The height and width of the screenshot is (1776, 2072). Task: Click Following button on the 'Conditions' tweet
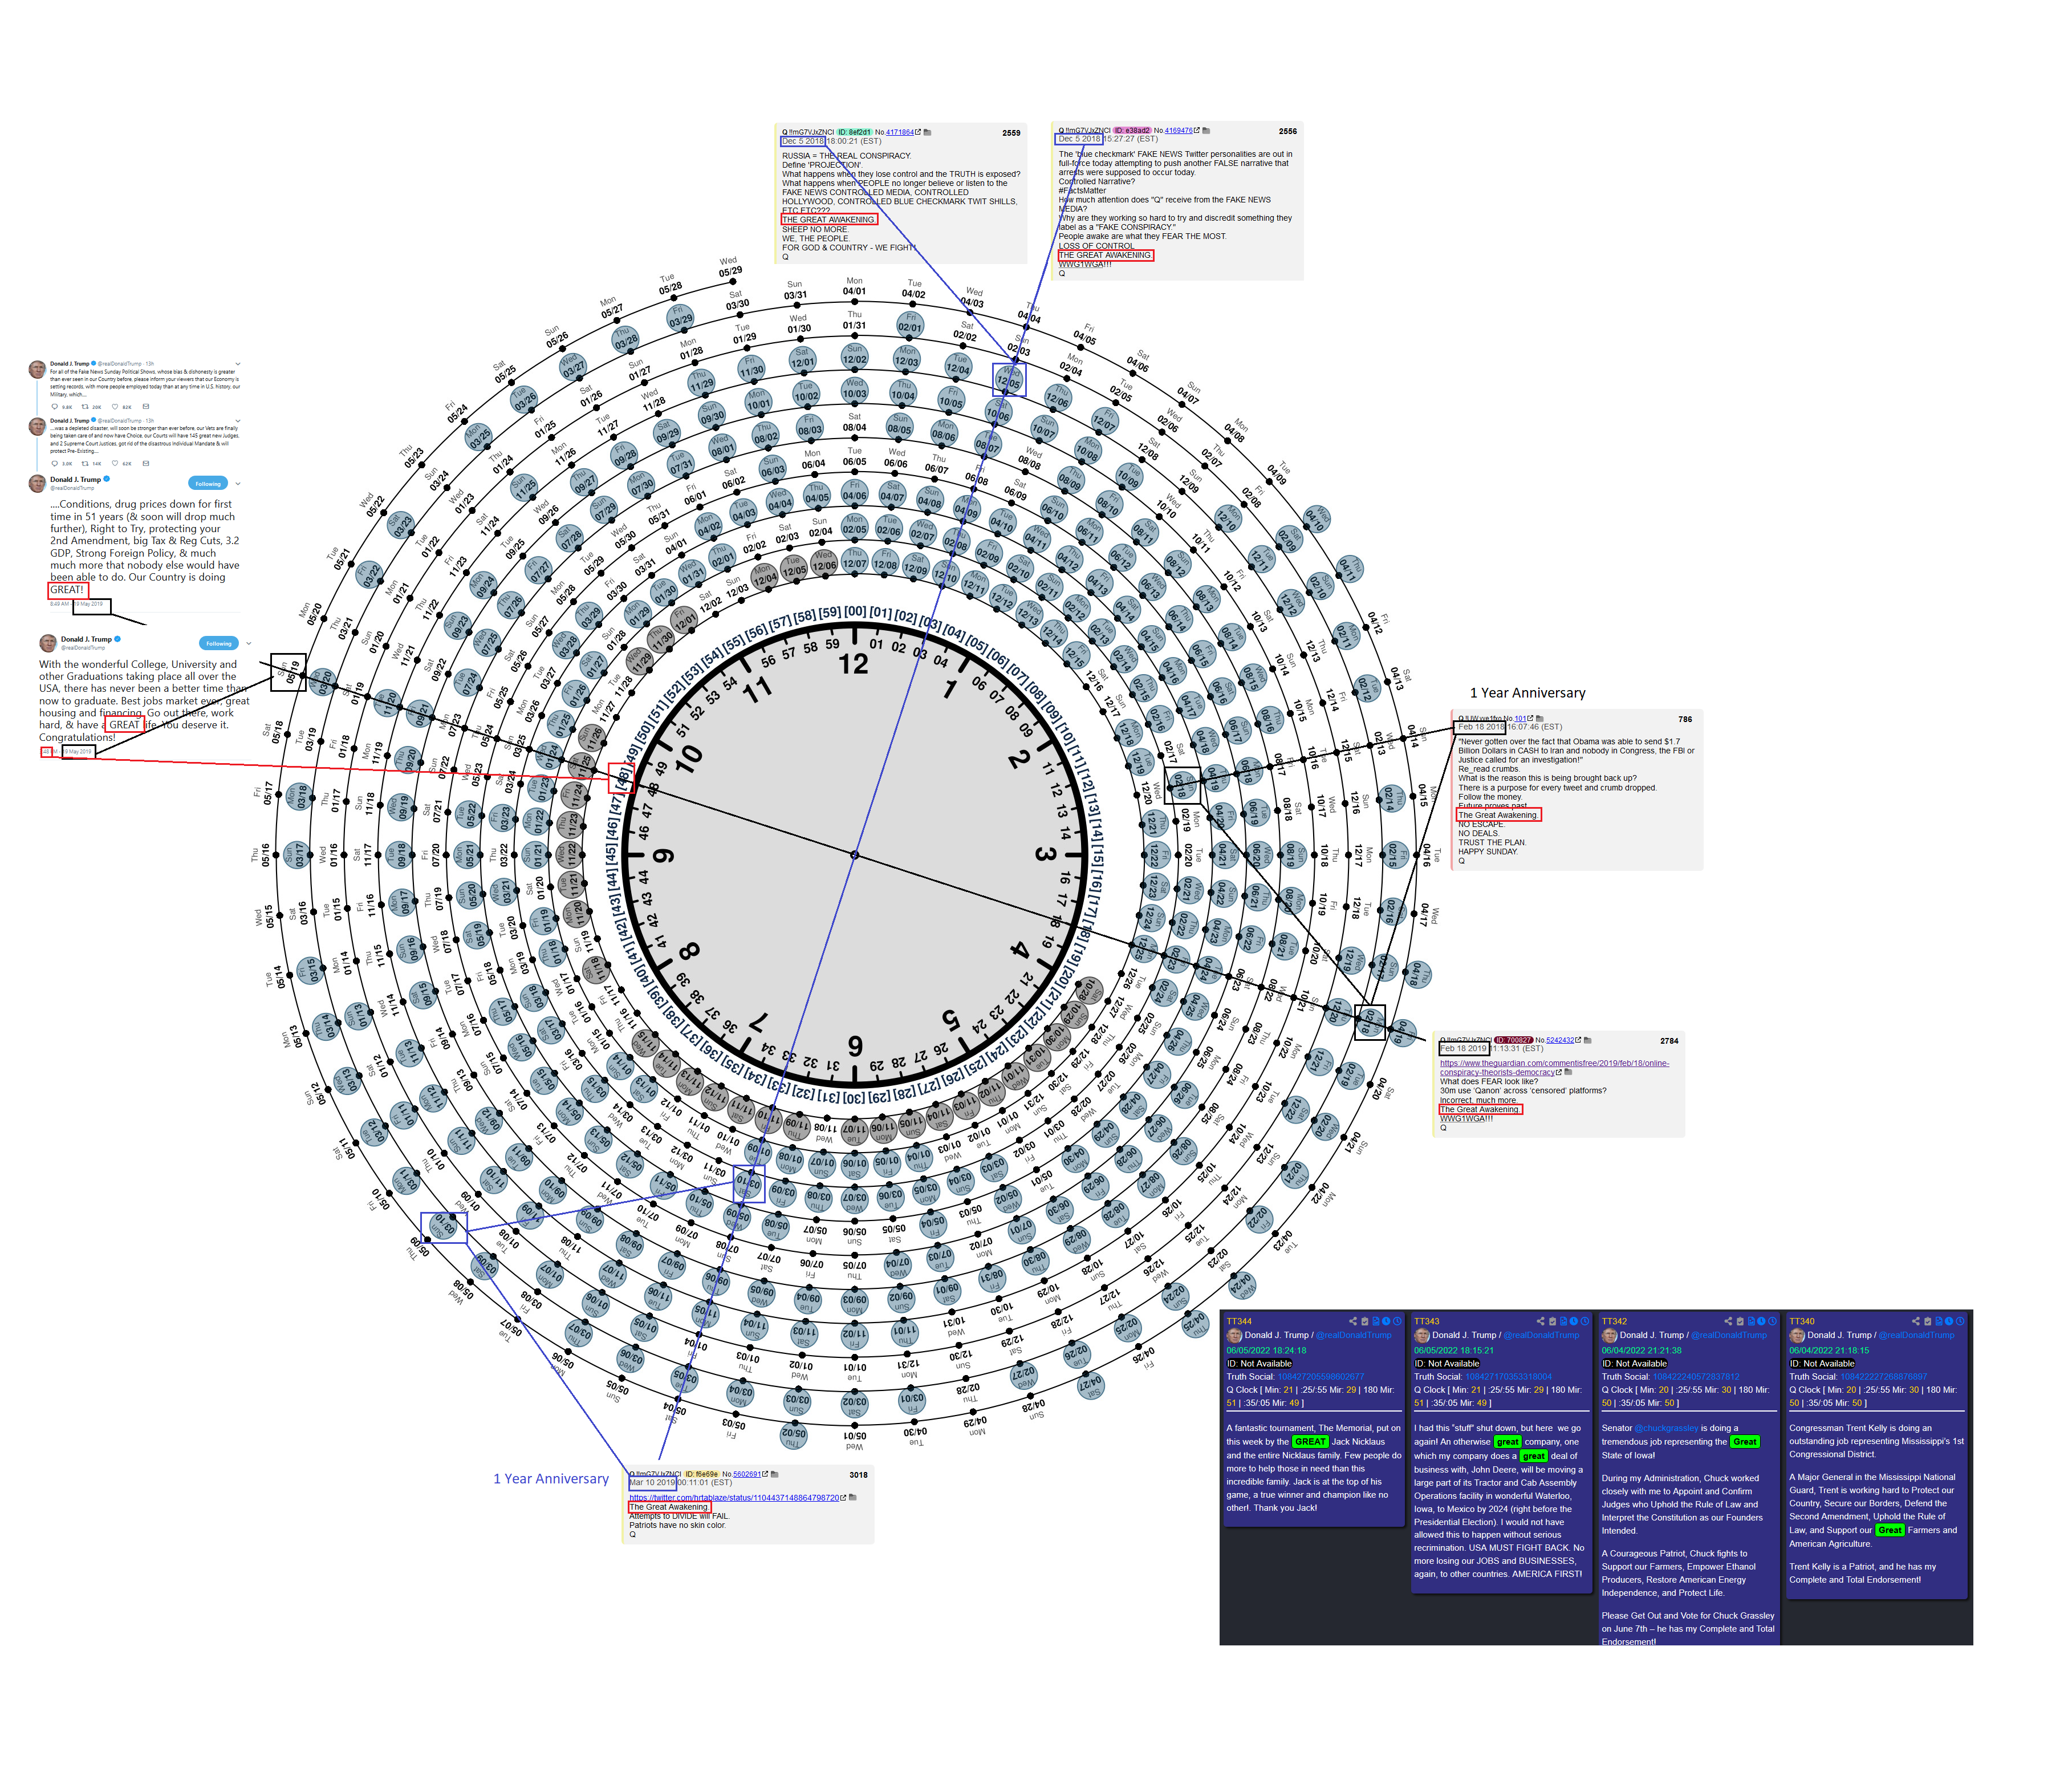pyautogui.click(x=208, y=483)
